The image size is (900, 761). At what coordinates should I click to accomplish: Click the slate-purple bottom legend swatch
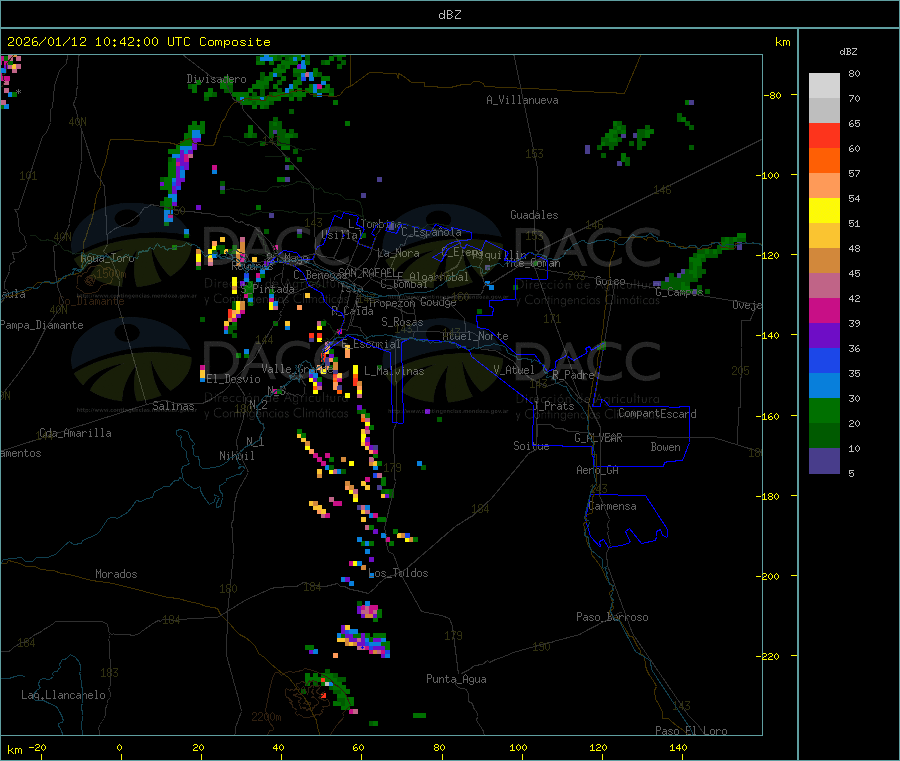(x=824, y=461)
